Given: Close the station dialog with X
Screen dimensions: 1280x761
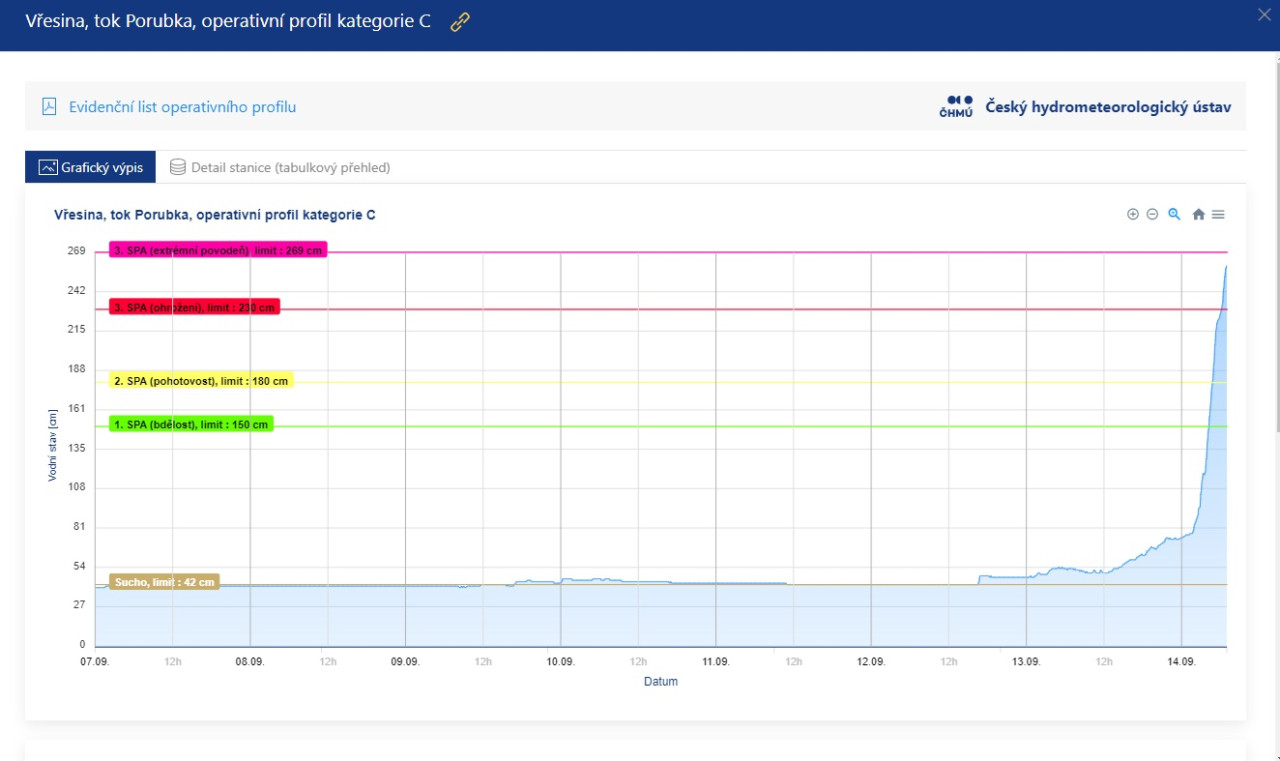Looking at the screenshot, I should (x=1264, y=14).
